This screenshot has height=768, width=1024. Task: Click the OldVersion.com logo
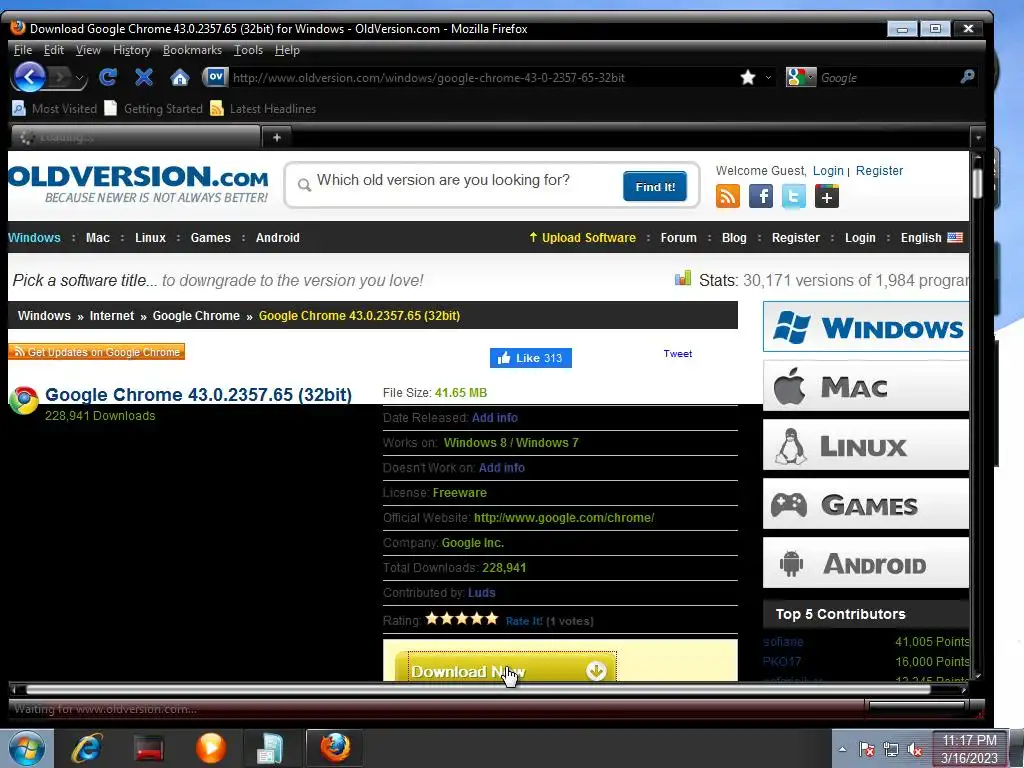coord(138,184)
